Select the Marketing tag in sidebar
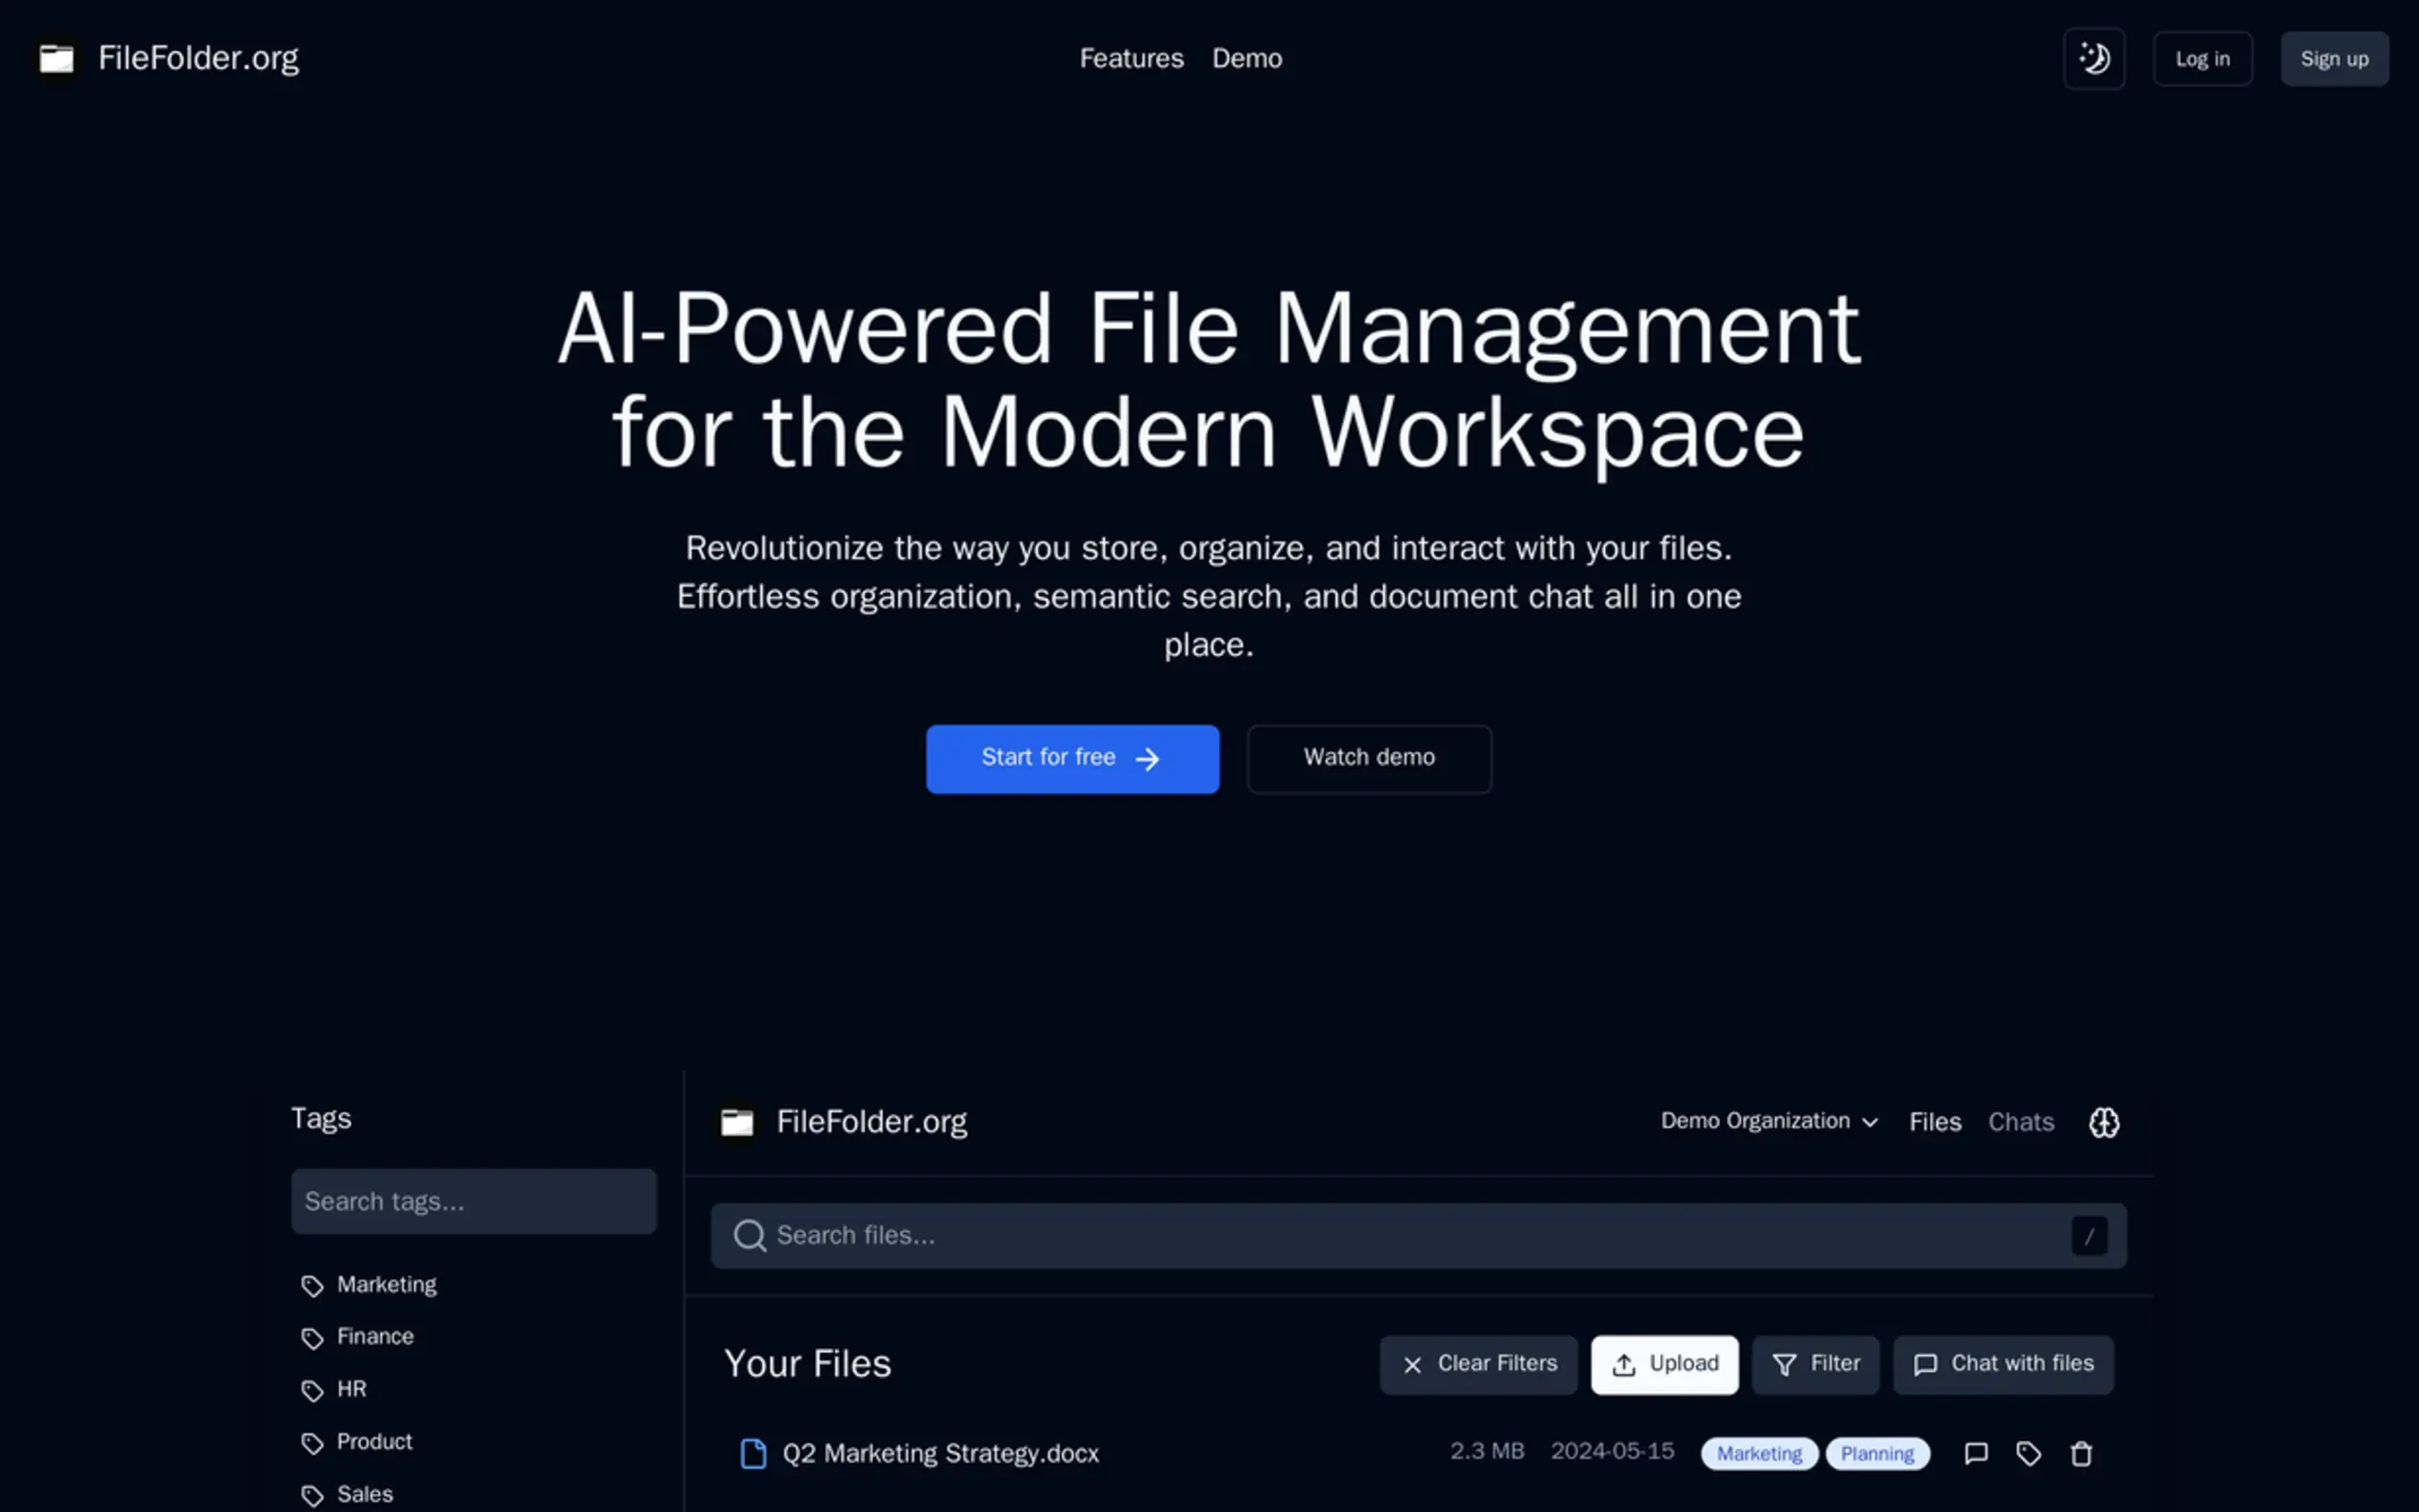Viewport: 2419px width, 1512px height. [x=386, y=1284]
